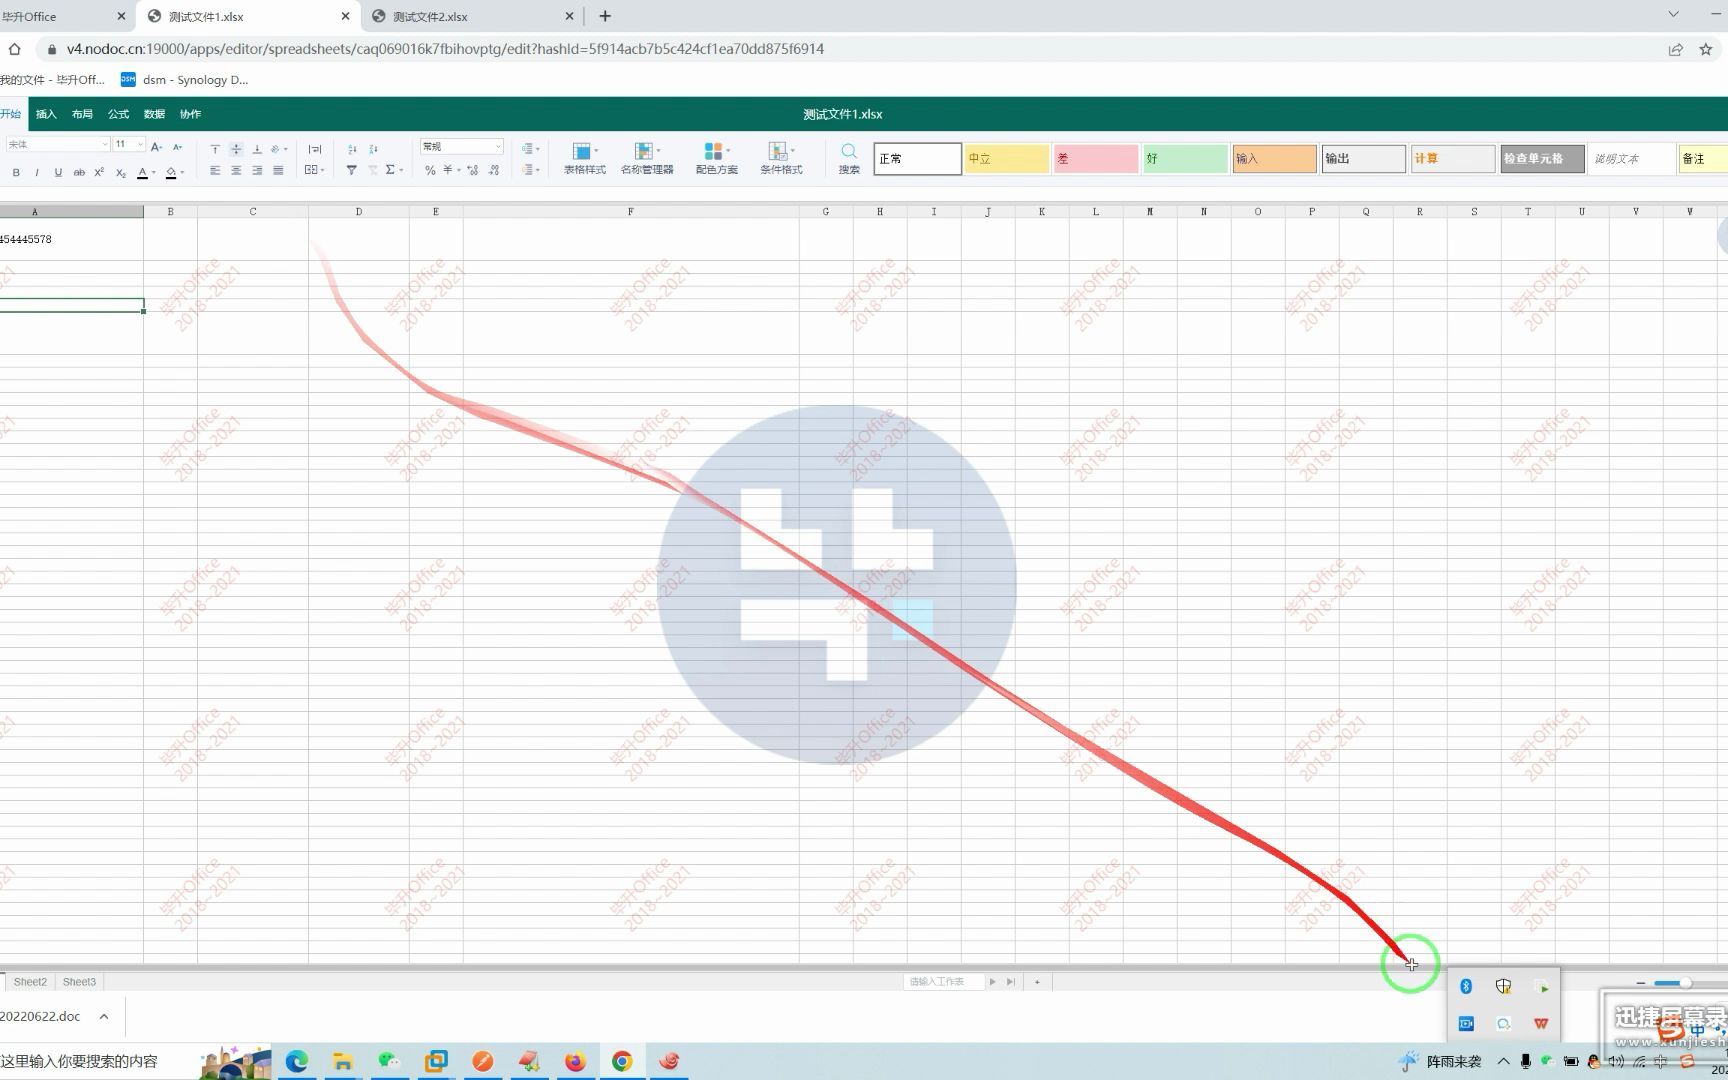Switch to 公式 ribbon tab

pos(118,114)
